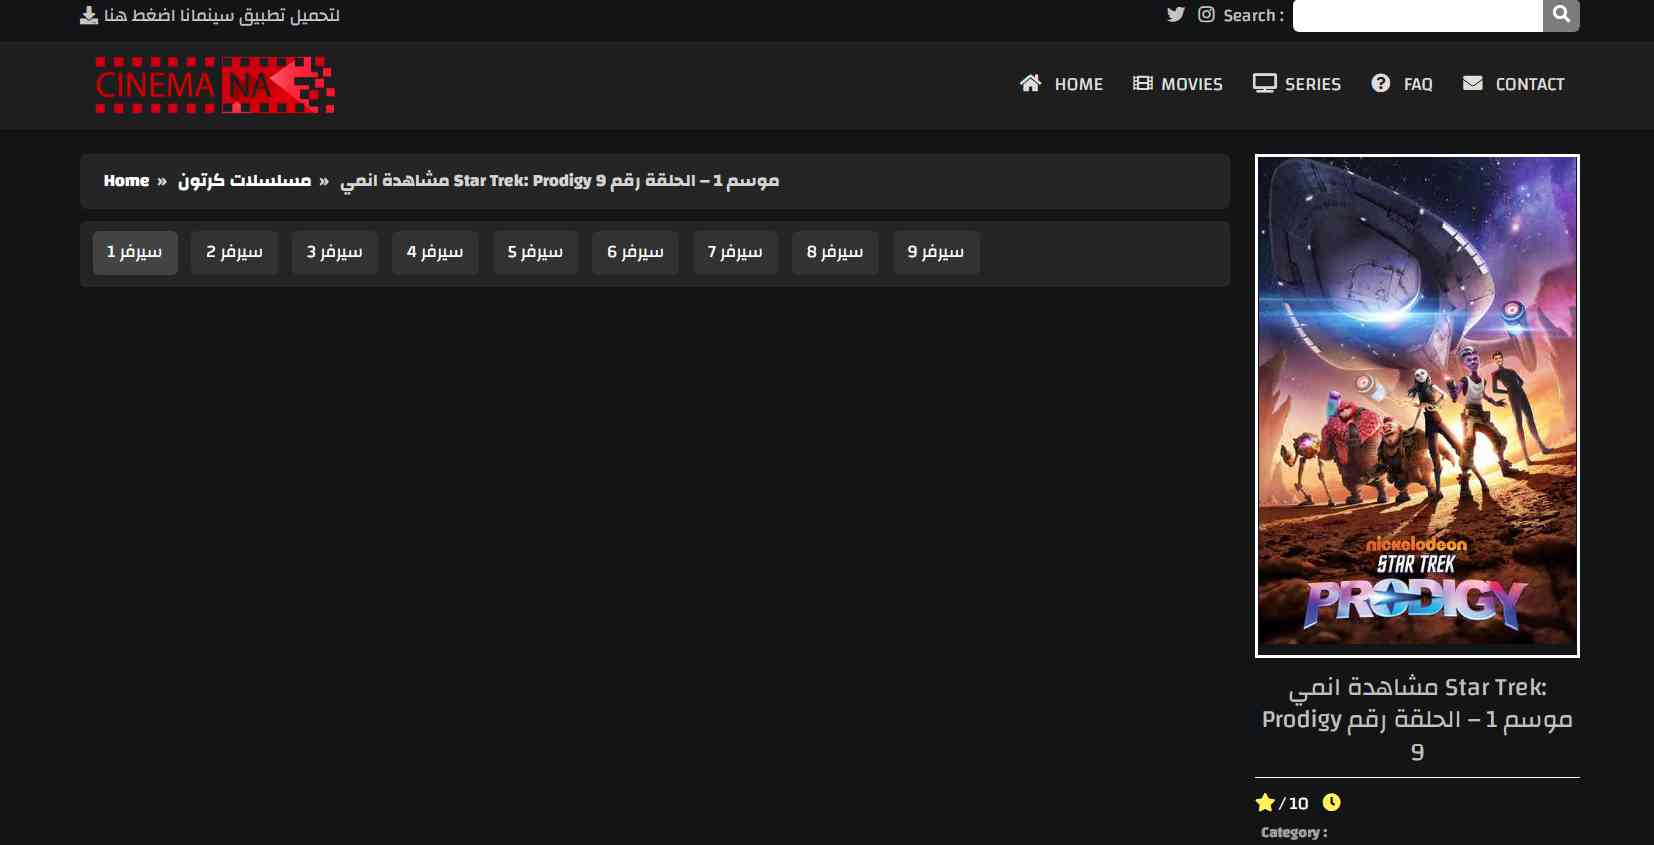This screenshot has width=1654, height=845.
Task: Click the episode title under poster
Action: pos(1417,719)
